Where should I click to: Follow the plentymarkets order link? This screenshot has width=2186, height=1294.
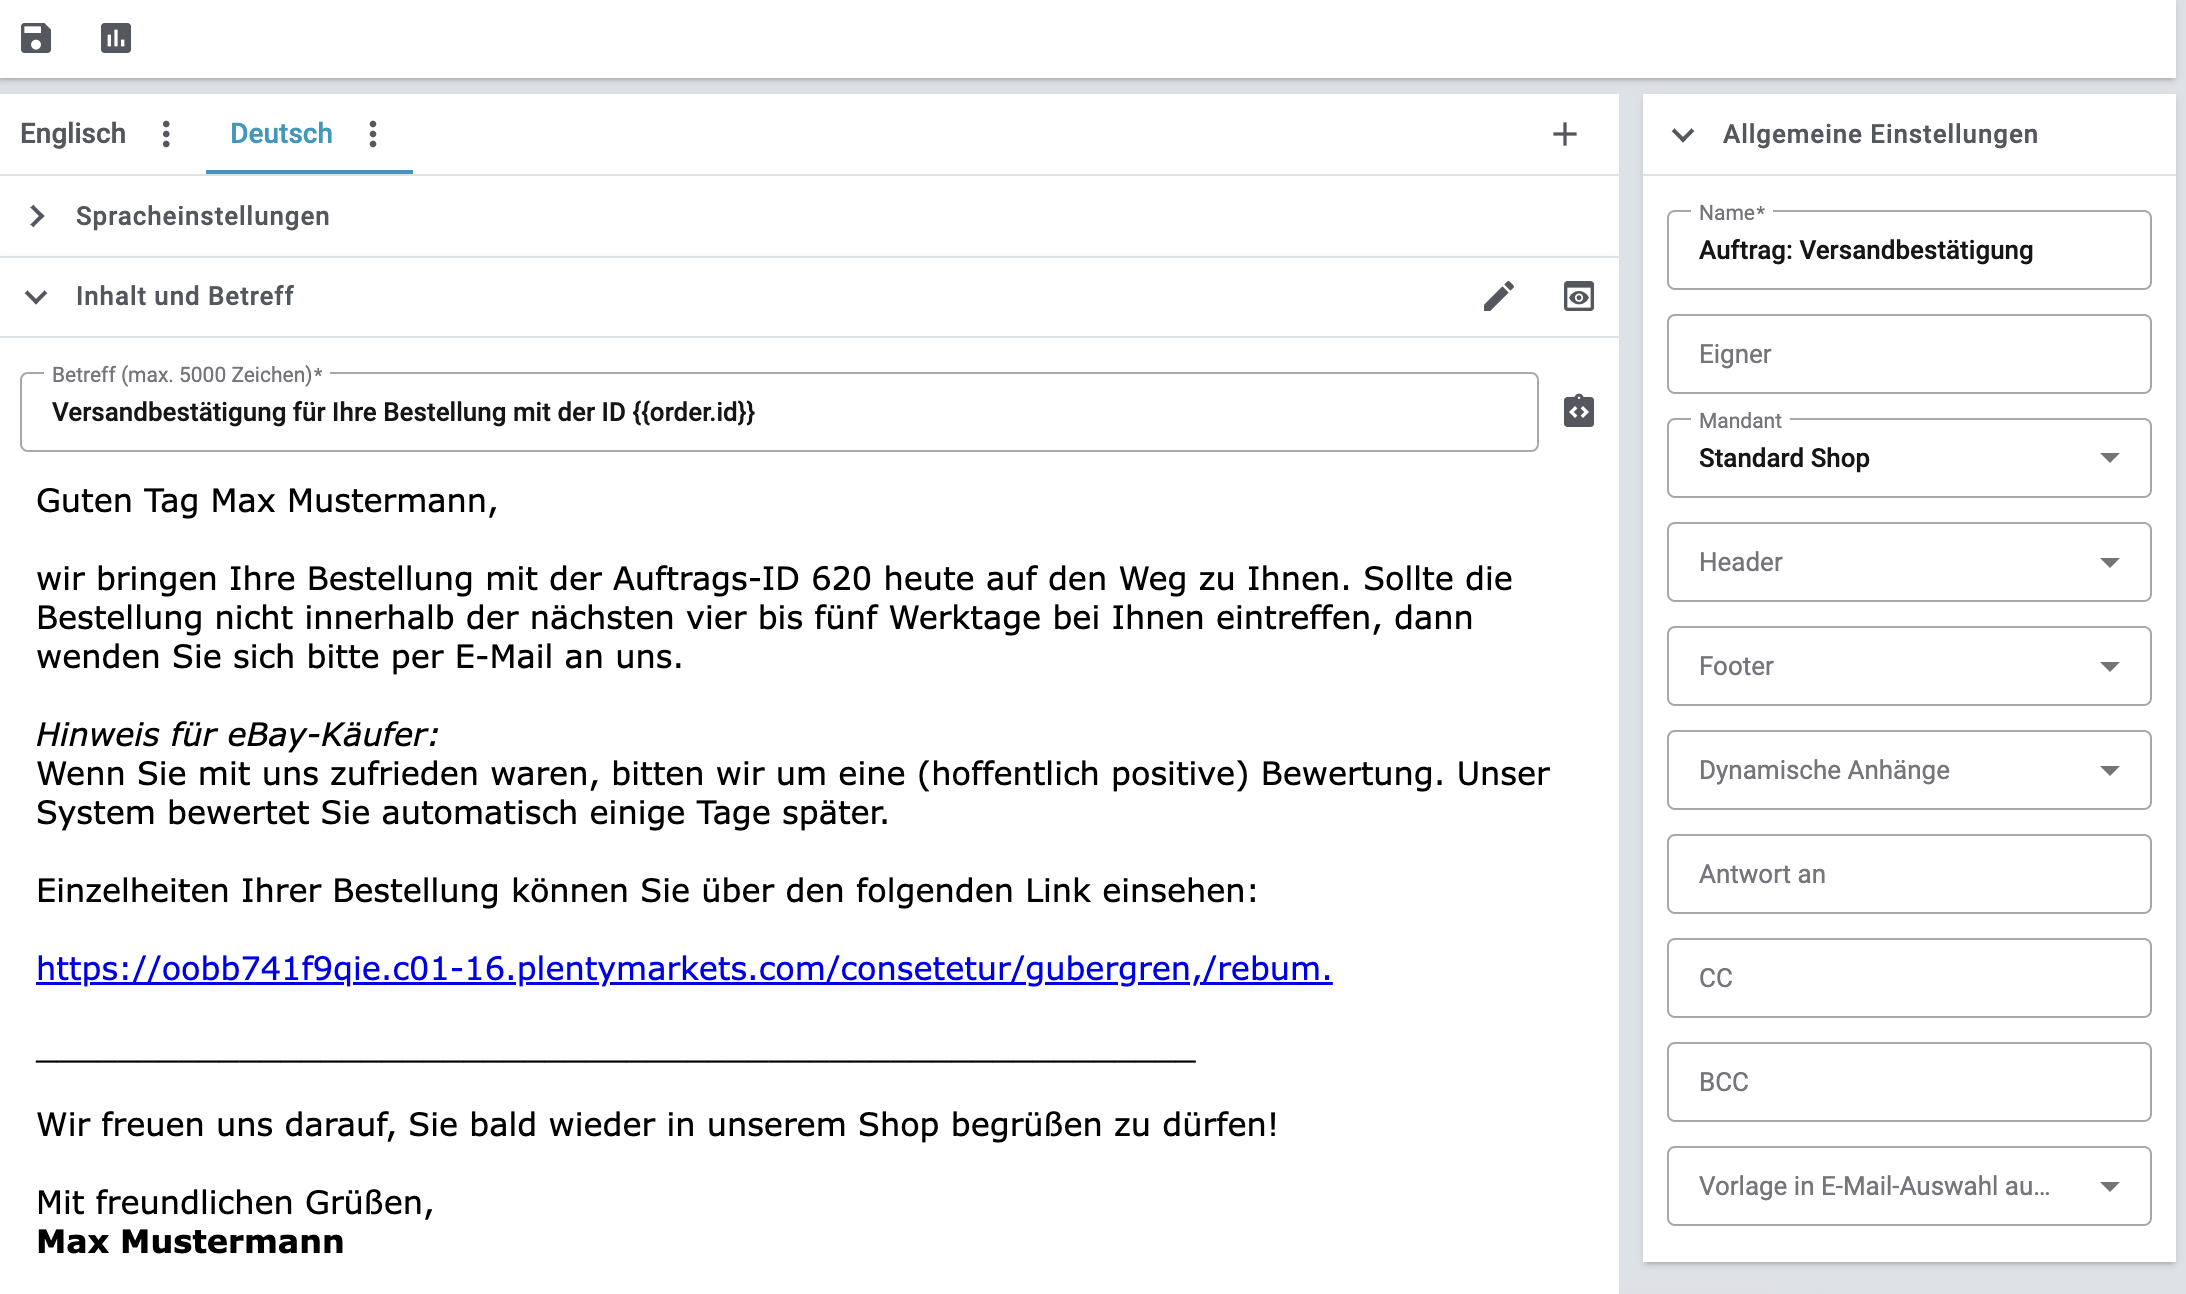coord(684,968)
